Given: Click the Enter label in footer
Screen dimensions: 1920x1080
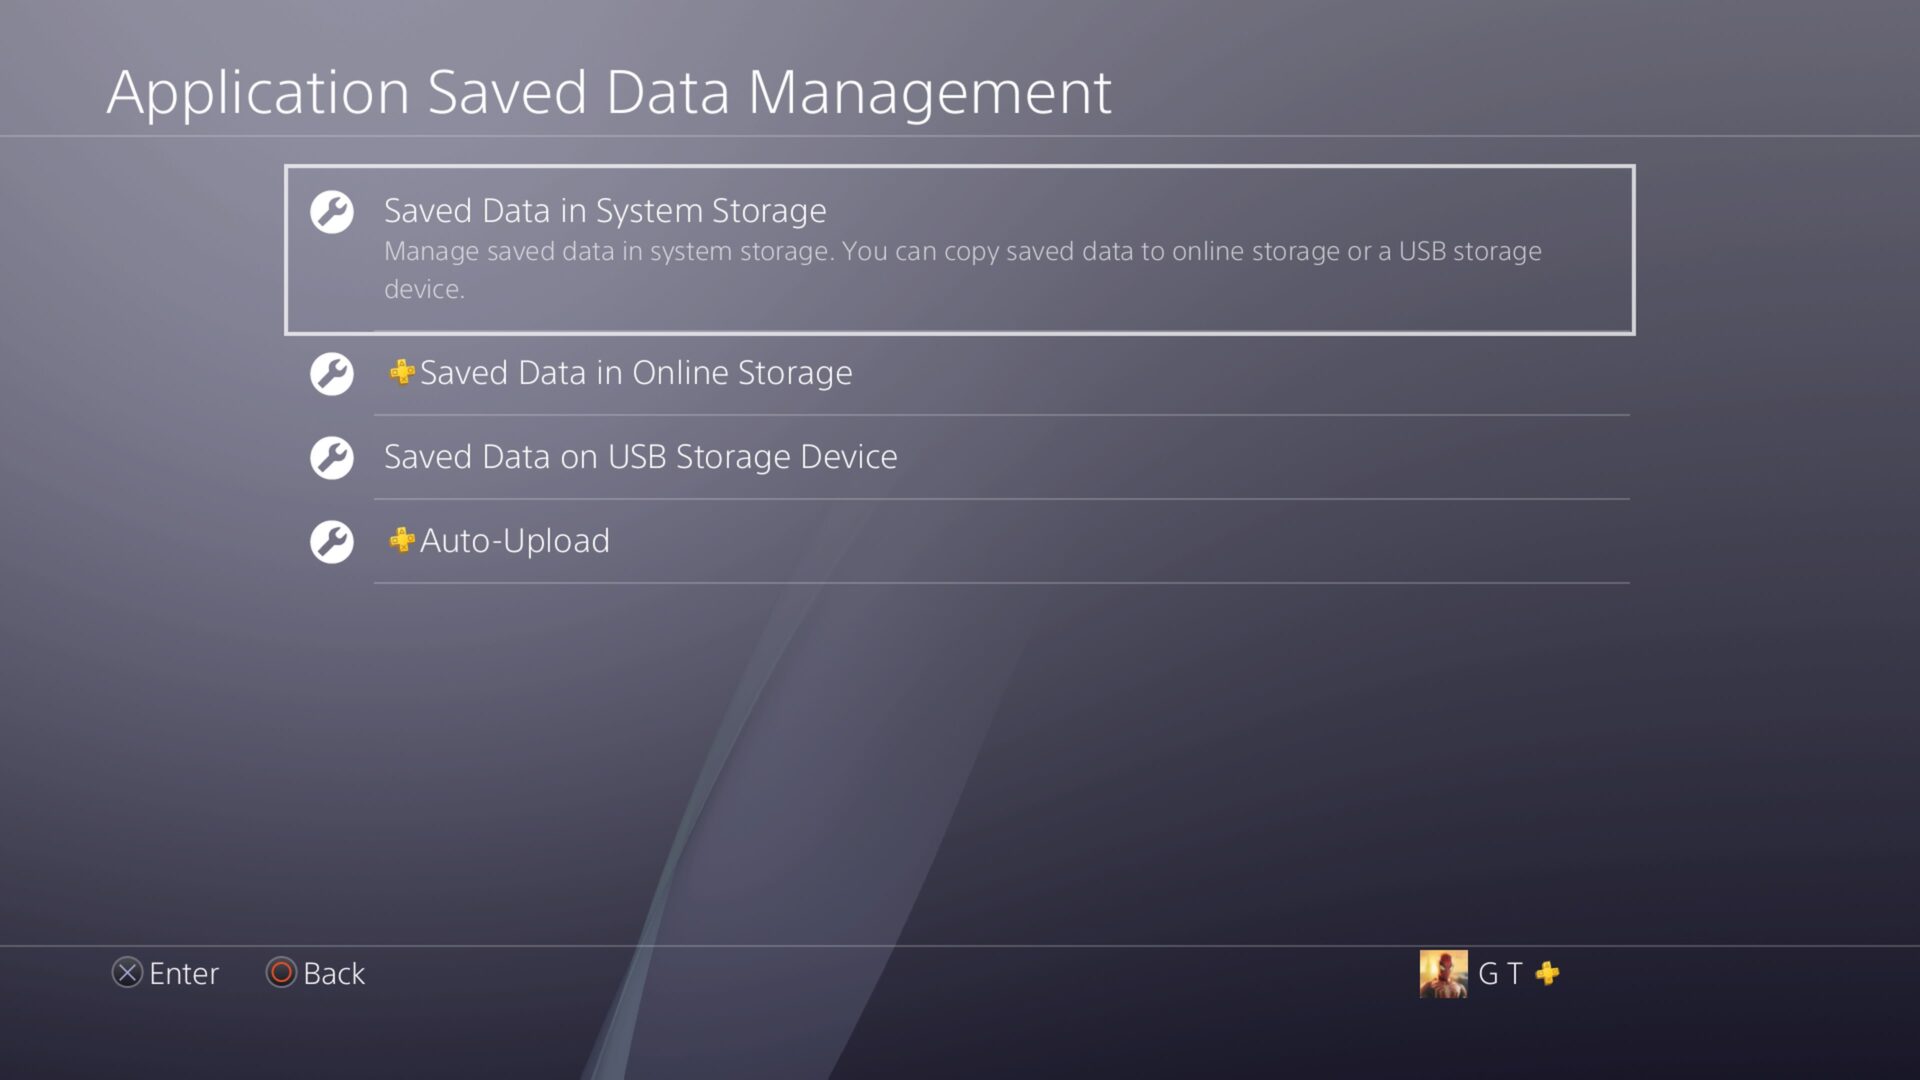Looking at the screenshot, I should 183,973.
